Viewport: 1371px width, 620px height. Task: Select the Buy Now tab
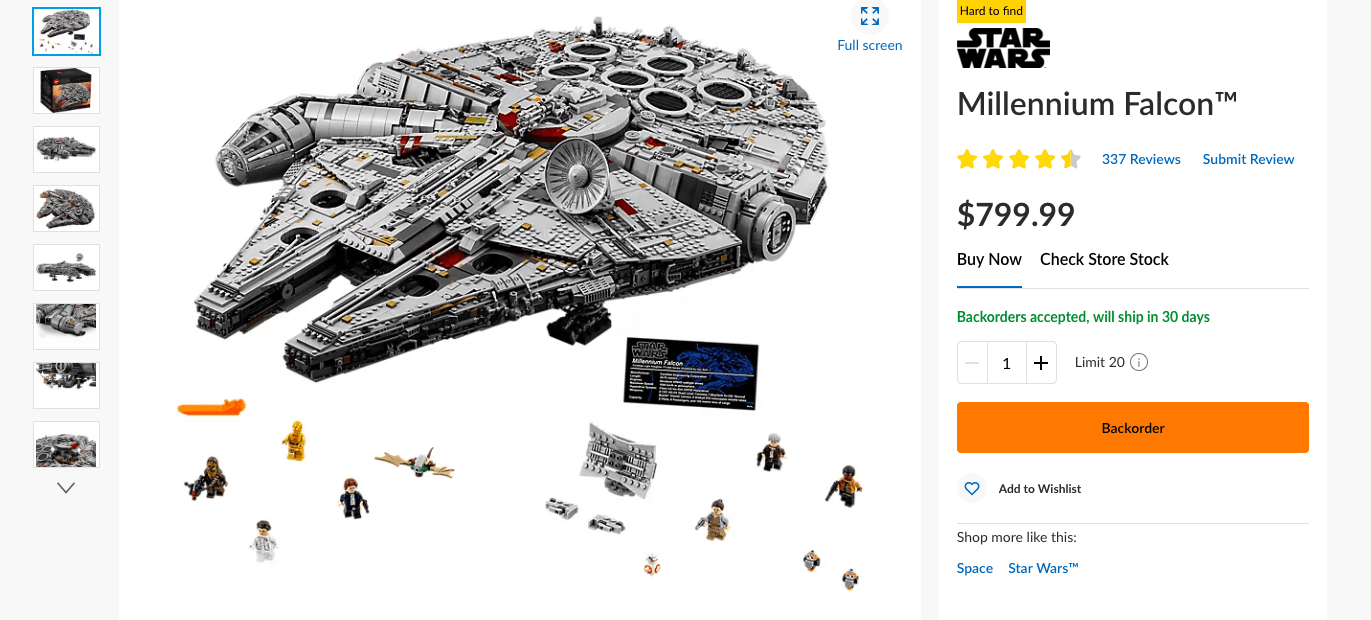pos(989,259)
